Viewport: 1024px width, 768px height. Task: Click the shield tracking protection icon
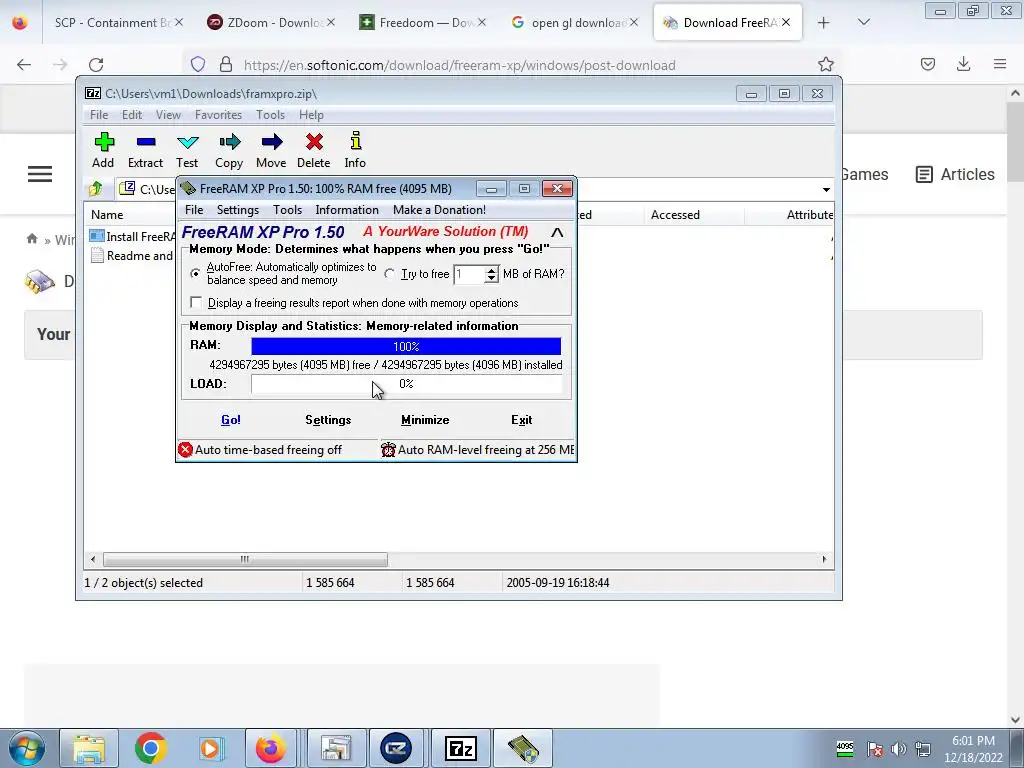[198, 64]
